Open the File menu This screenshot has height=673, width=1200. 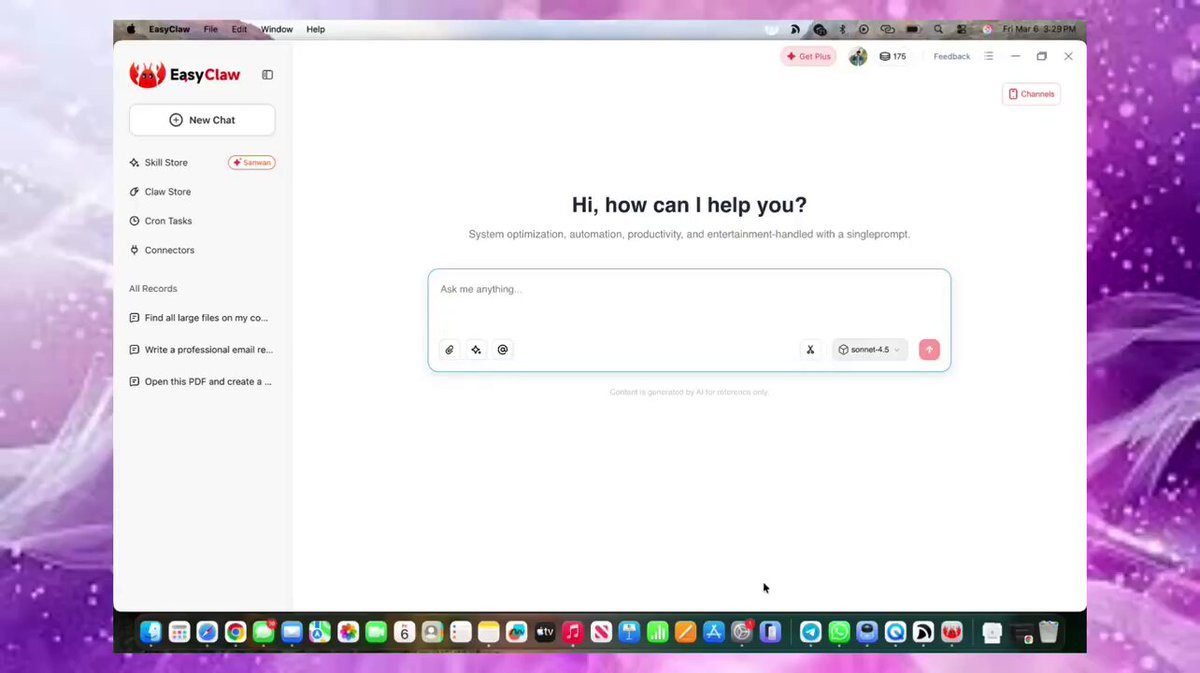click(x=211, y=30)
